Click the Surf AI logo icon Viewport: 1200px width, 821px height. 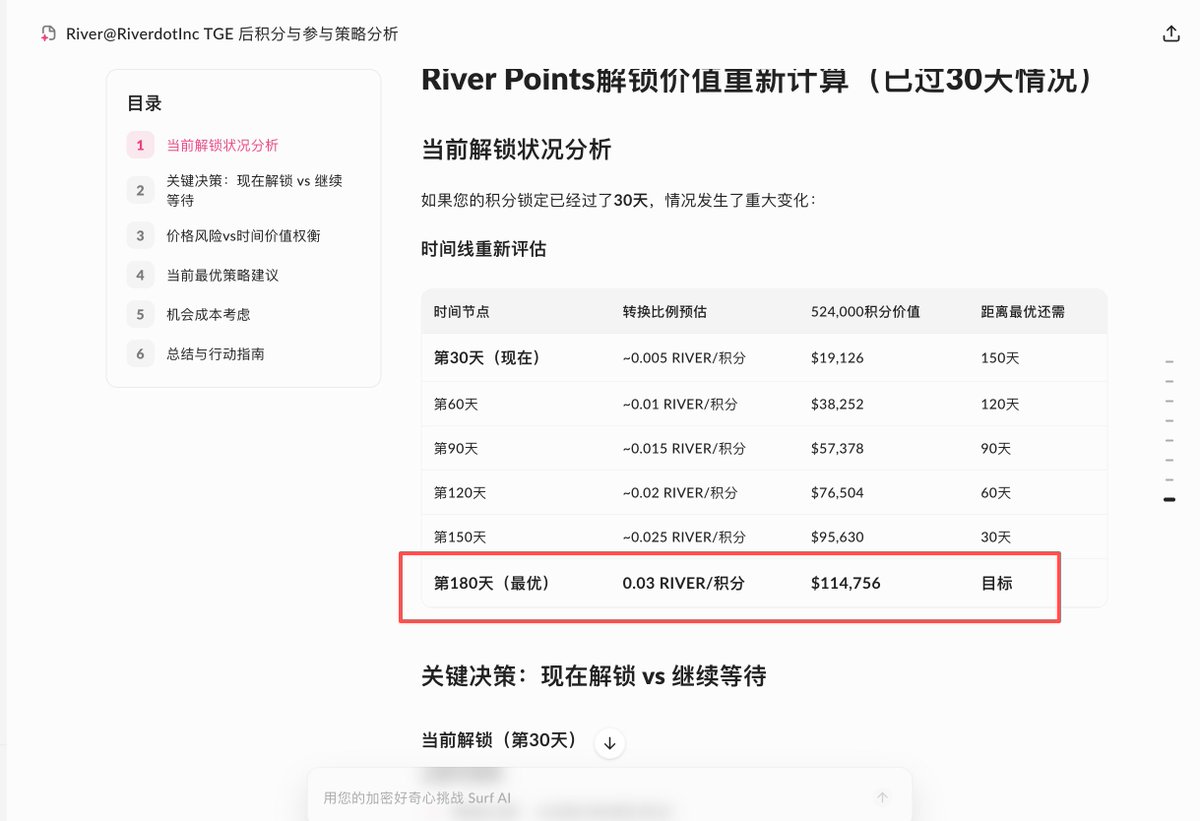coord(48,34)
